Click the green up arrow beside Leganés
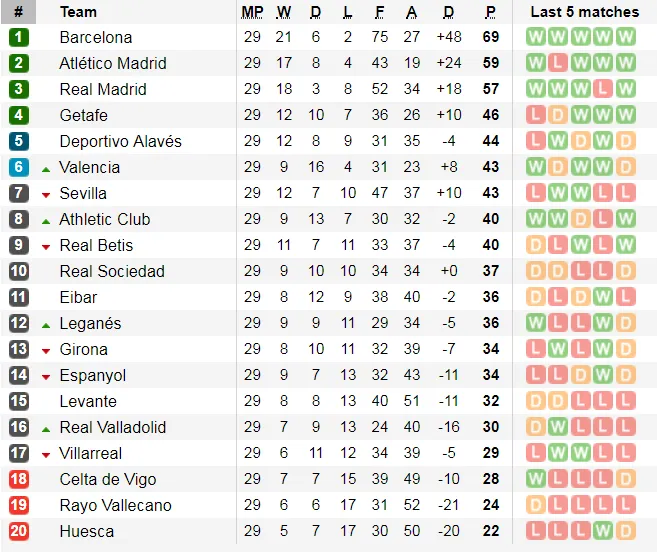The height and width of the screenshot is (552, 657). (x=46, y=324)
